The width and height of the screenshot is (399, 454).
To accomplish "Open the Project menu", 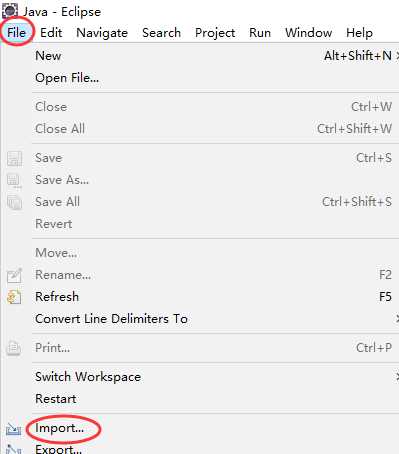I will 215,33.
